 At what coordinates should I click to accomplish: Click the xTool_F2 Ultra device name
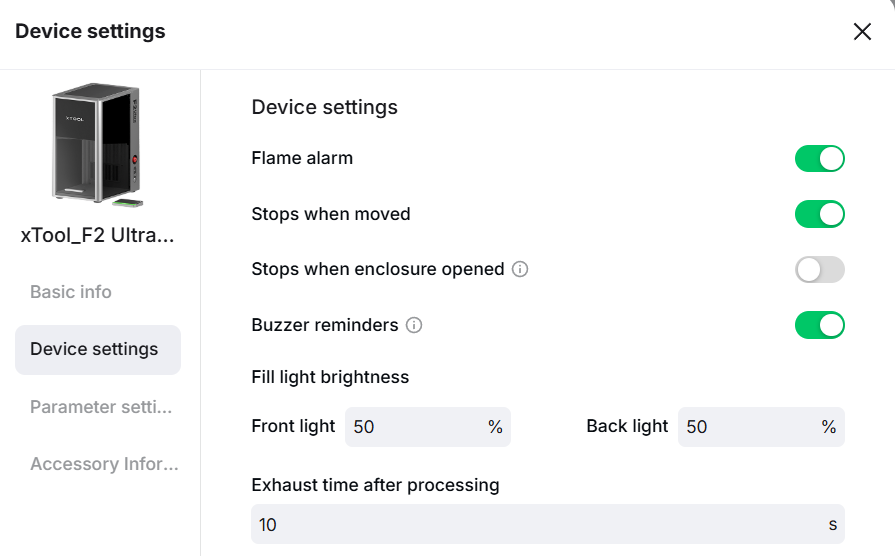[98, 237]
